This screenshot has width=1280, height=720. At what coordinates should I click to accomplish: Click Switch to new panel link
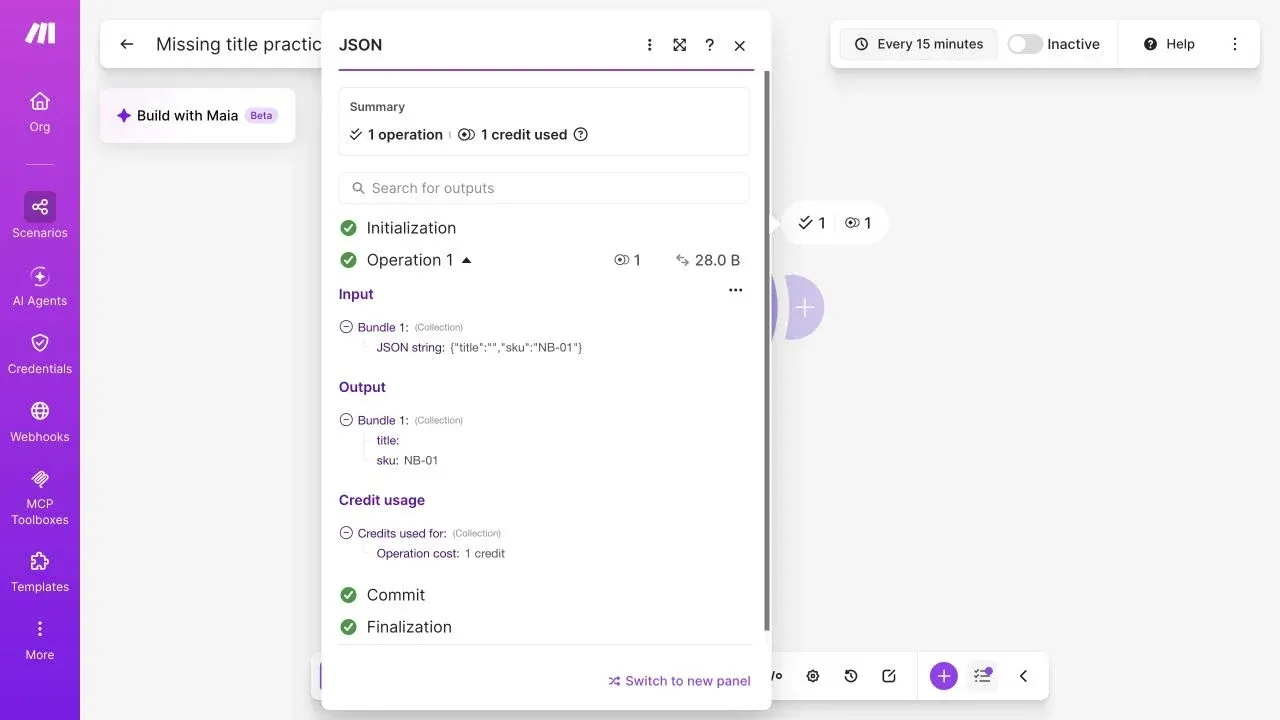[680, 681]
